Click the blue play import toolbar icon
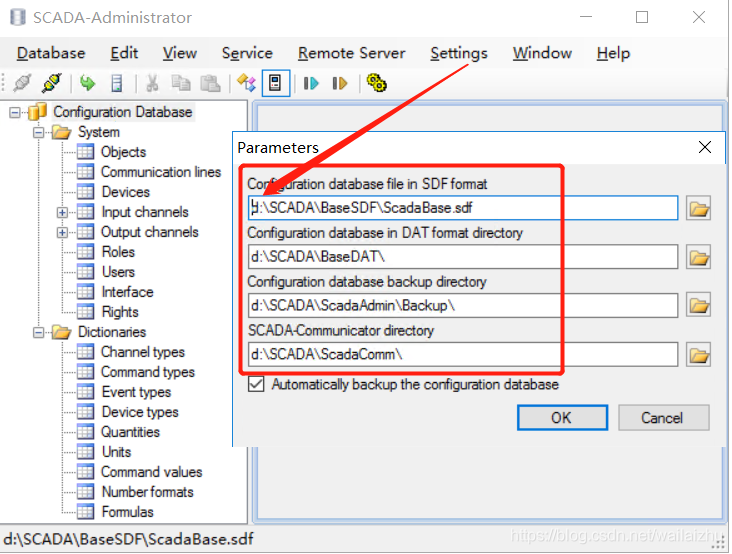 tap(310, 84)
